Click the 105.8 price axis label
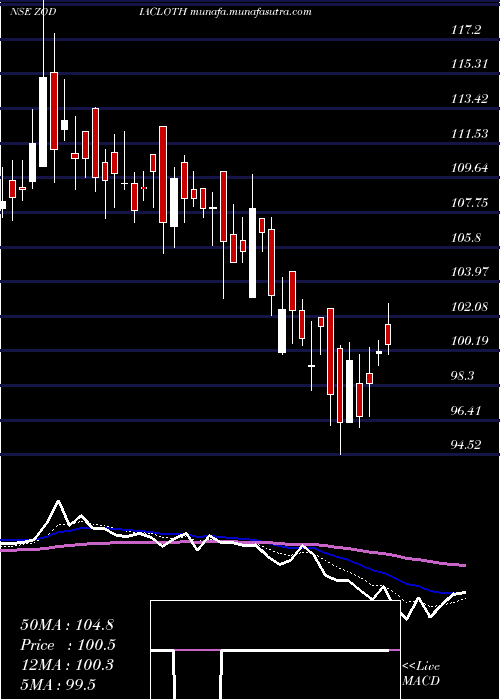Screen dimensions: 500x700 coord(466,238)
